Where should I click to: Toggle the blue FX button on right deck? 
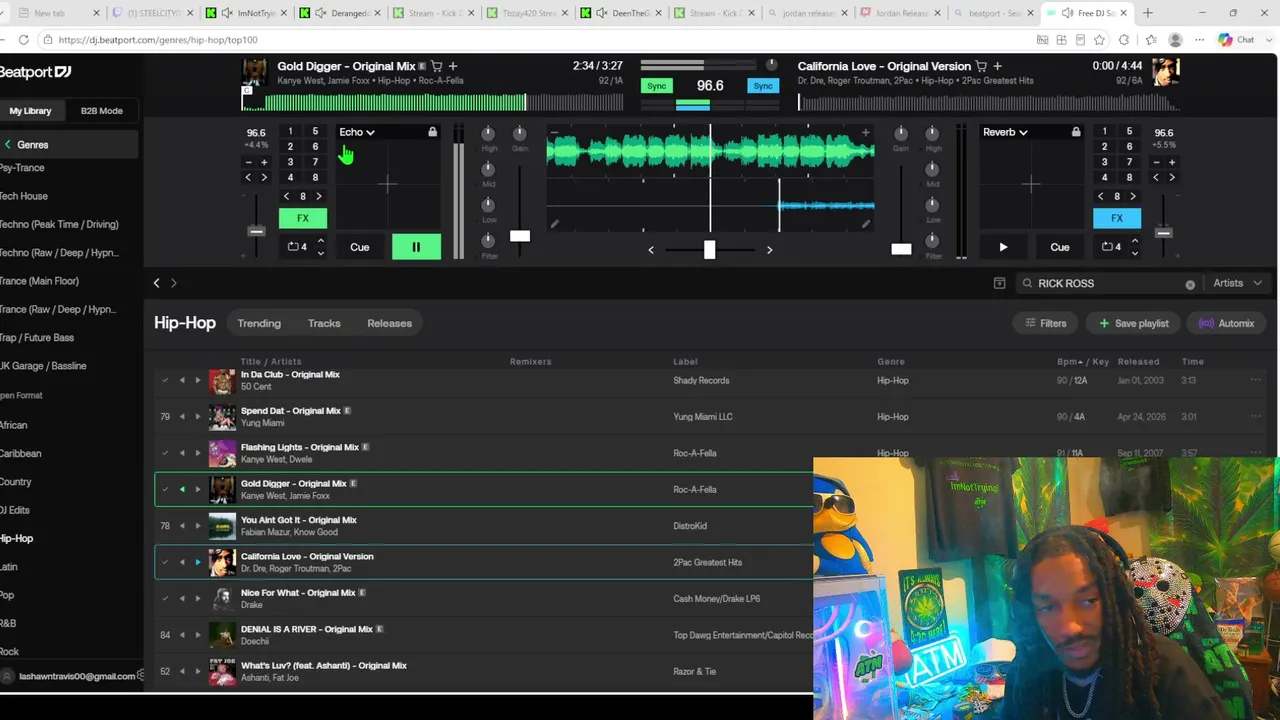1117,218
